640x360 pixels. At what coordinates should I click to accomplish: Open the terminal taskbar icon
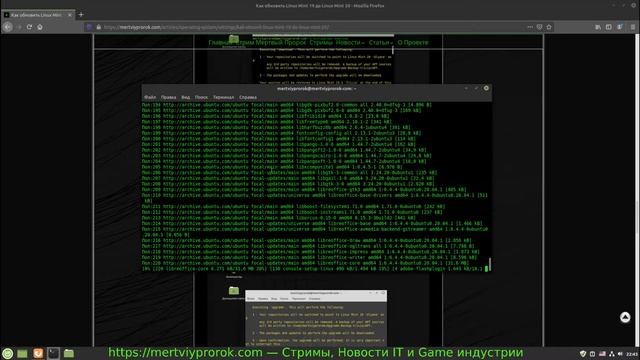point(53,353)
